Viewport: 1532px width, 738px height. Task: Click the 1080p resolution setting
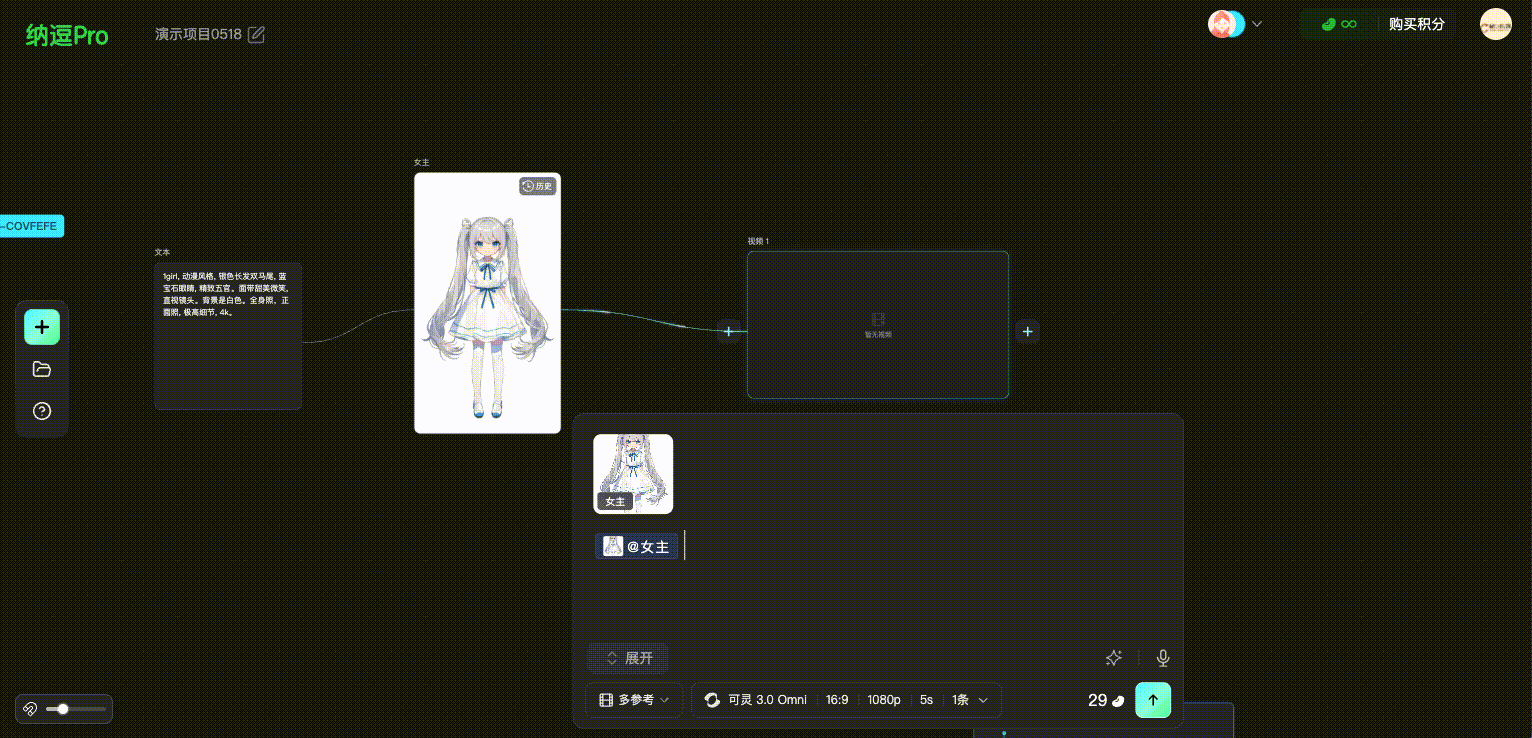(x=884, y=700)
